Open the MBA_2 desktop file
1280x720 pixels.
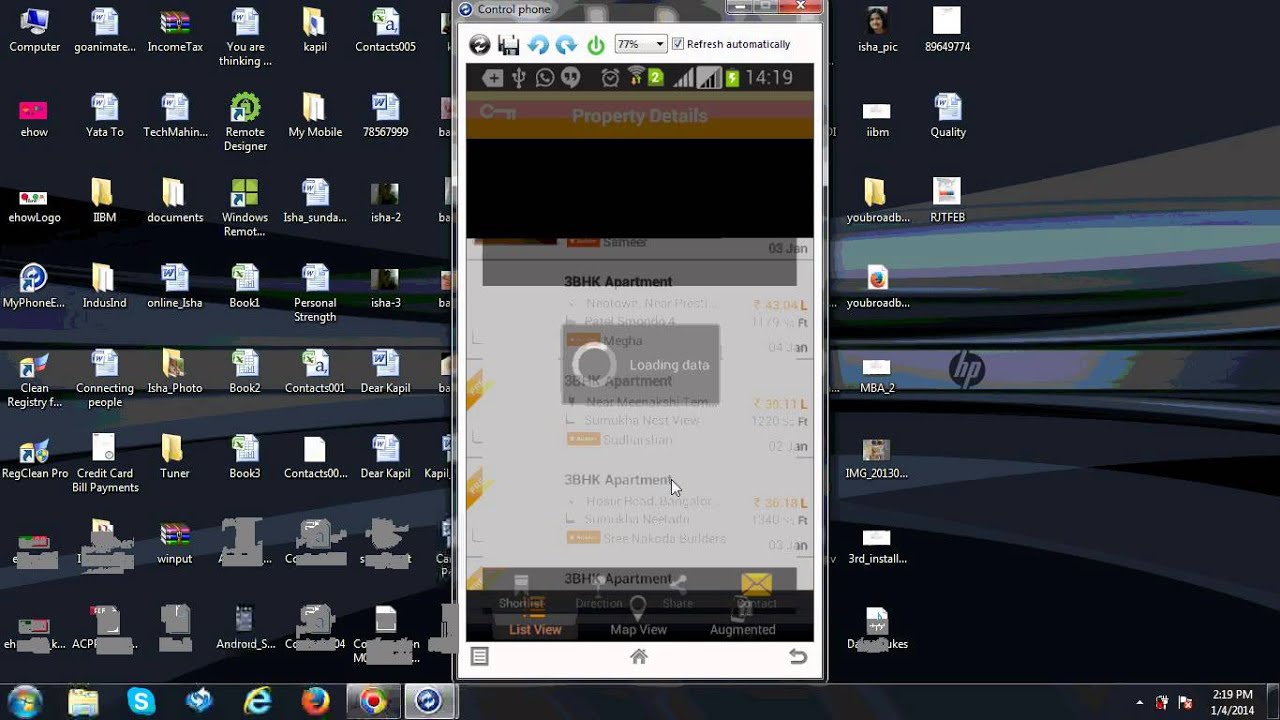click(877, 372)
